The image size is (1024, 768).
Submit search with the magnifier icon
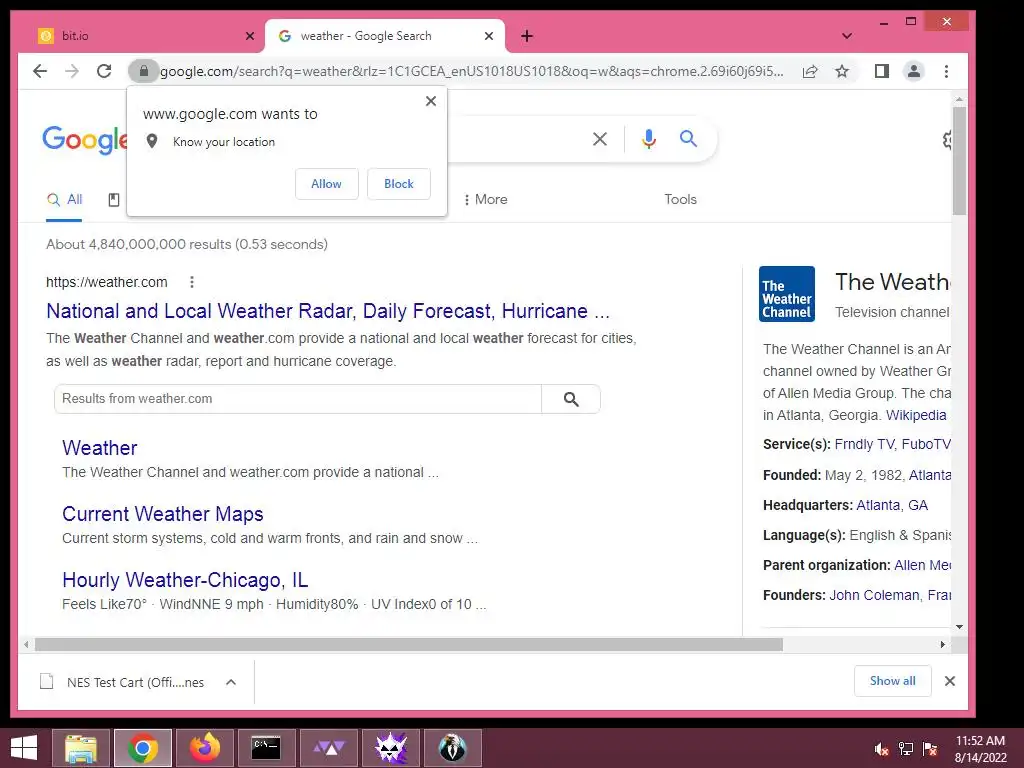coord(688,138)
